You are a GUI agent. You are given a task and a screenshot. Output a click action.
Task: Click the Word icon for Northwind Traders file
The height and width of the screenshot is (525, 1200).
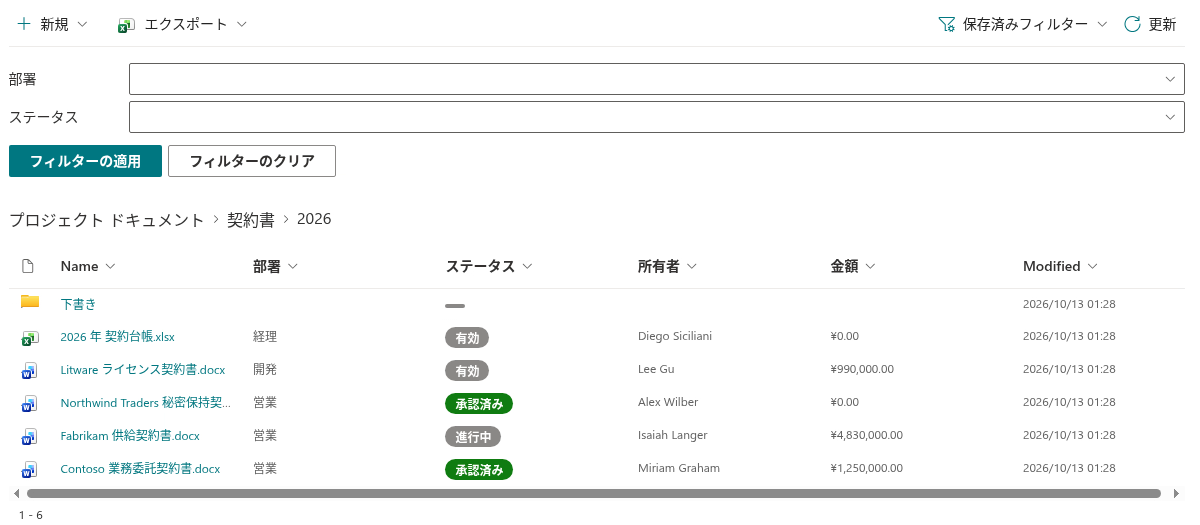(30, 404)
